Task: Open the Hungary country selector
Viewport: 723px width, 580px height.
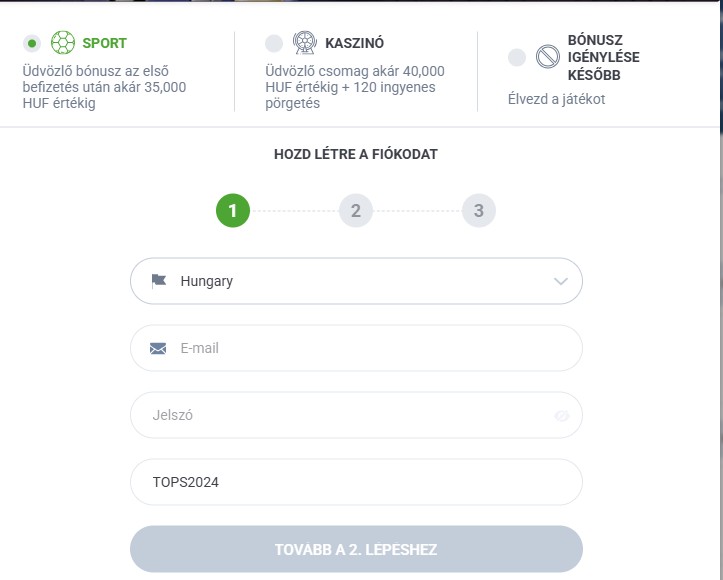Action: point(356,281)
